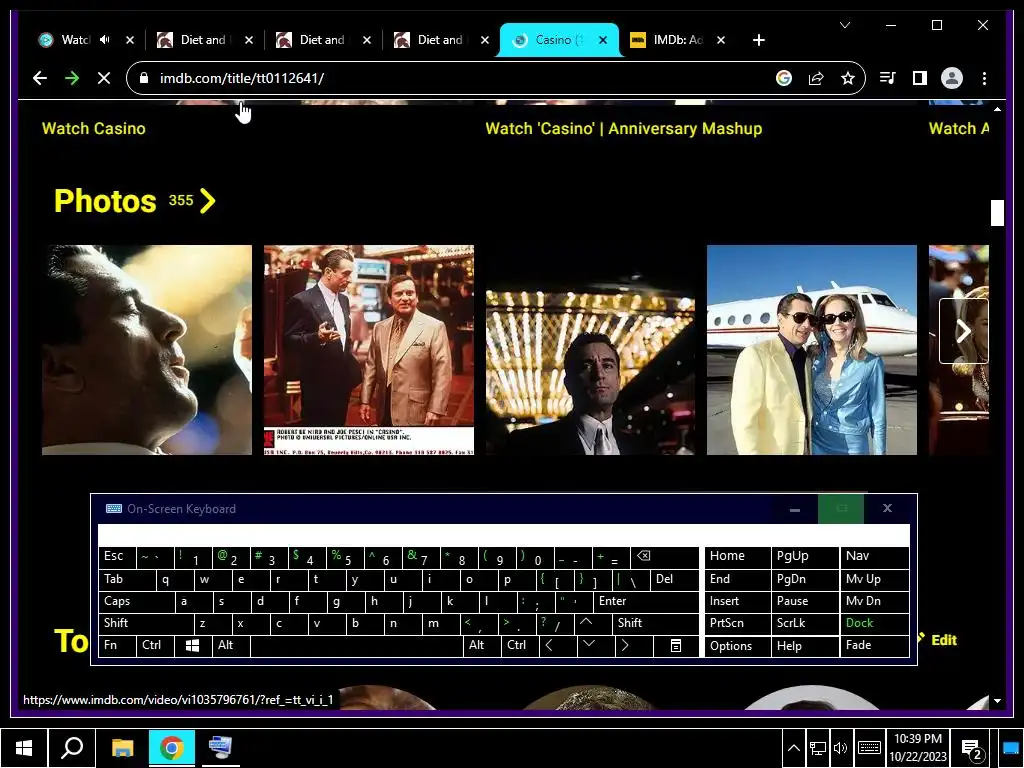Click the Fade key on On-Screen Keyboard
Image resolution: width=1024 pixels, height=768 pixels.
tap(874, 646)
